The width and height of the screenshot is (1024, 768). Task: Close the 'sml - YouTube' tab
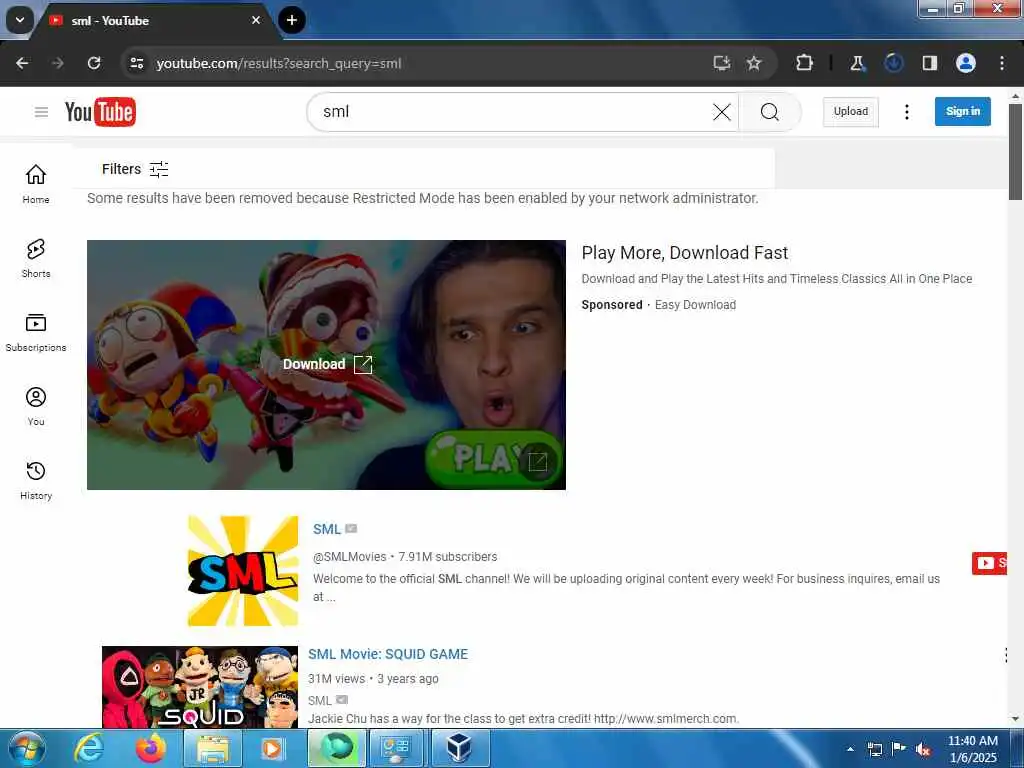pos(256,20)
